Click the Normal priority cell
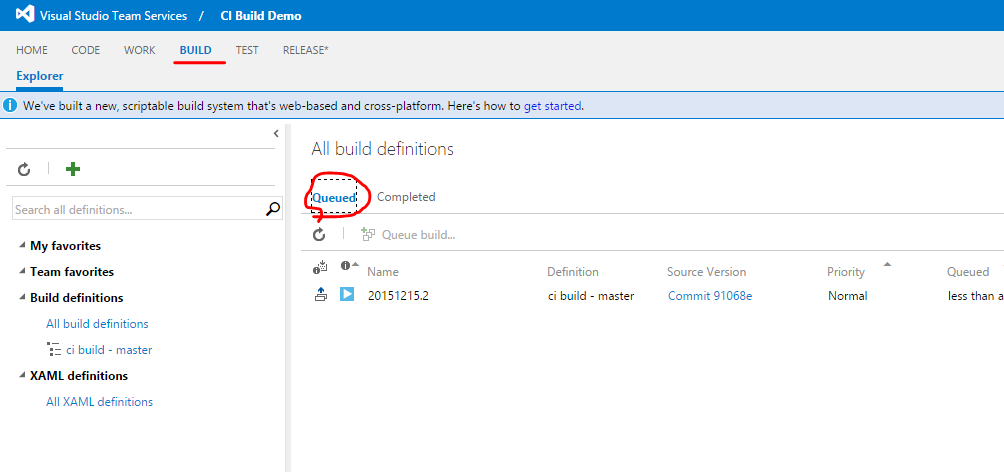This screenshot has width=1004, height=472. pos(848,296)
